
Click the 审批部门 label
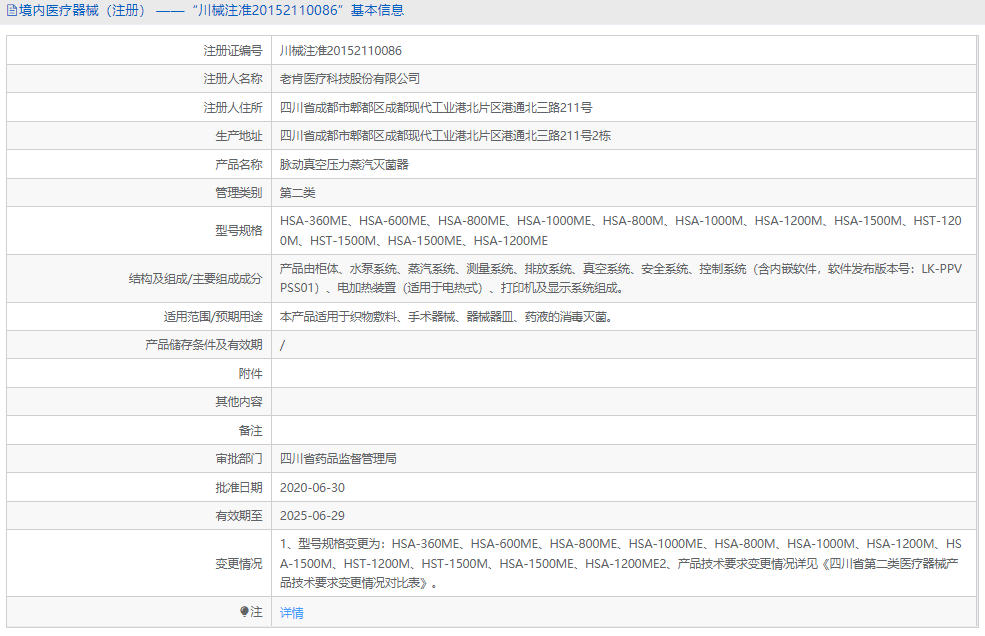(x=239, y=459)
